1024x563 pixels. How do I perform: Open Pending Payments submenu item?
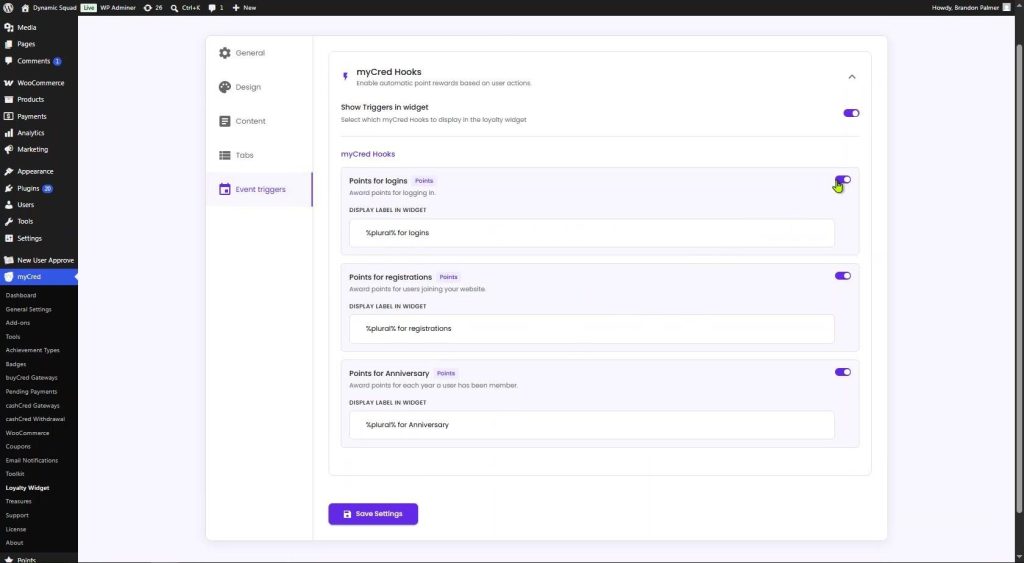(31, 391)
